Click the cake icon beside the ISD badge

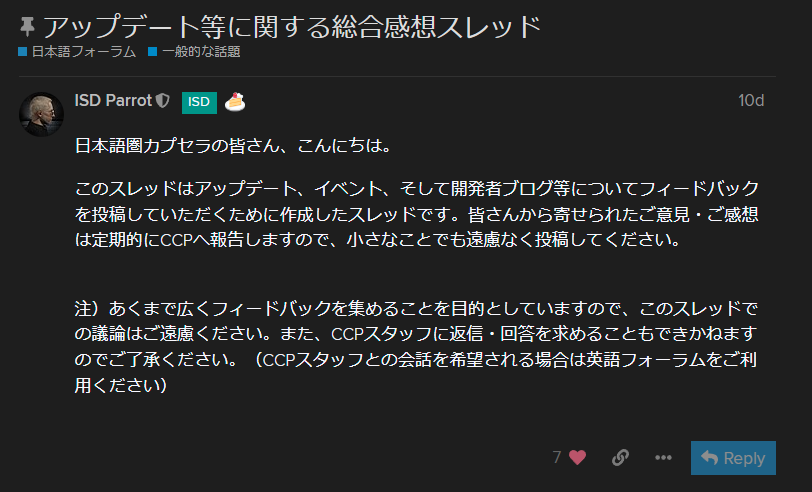pyautogui.click(x=235, y=100)
